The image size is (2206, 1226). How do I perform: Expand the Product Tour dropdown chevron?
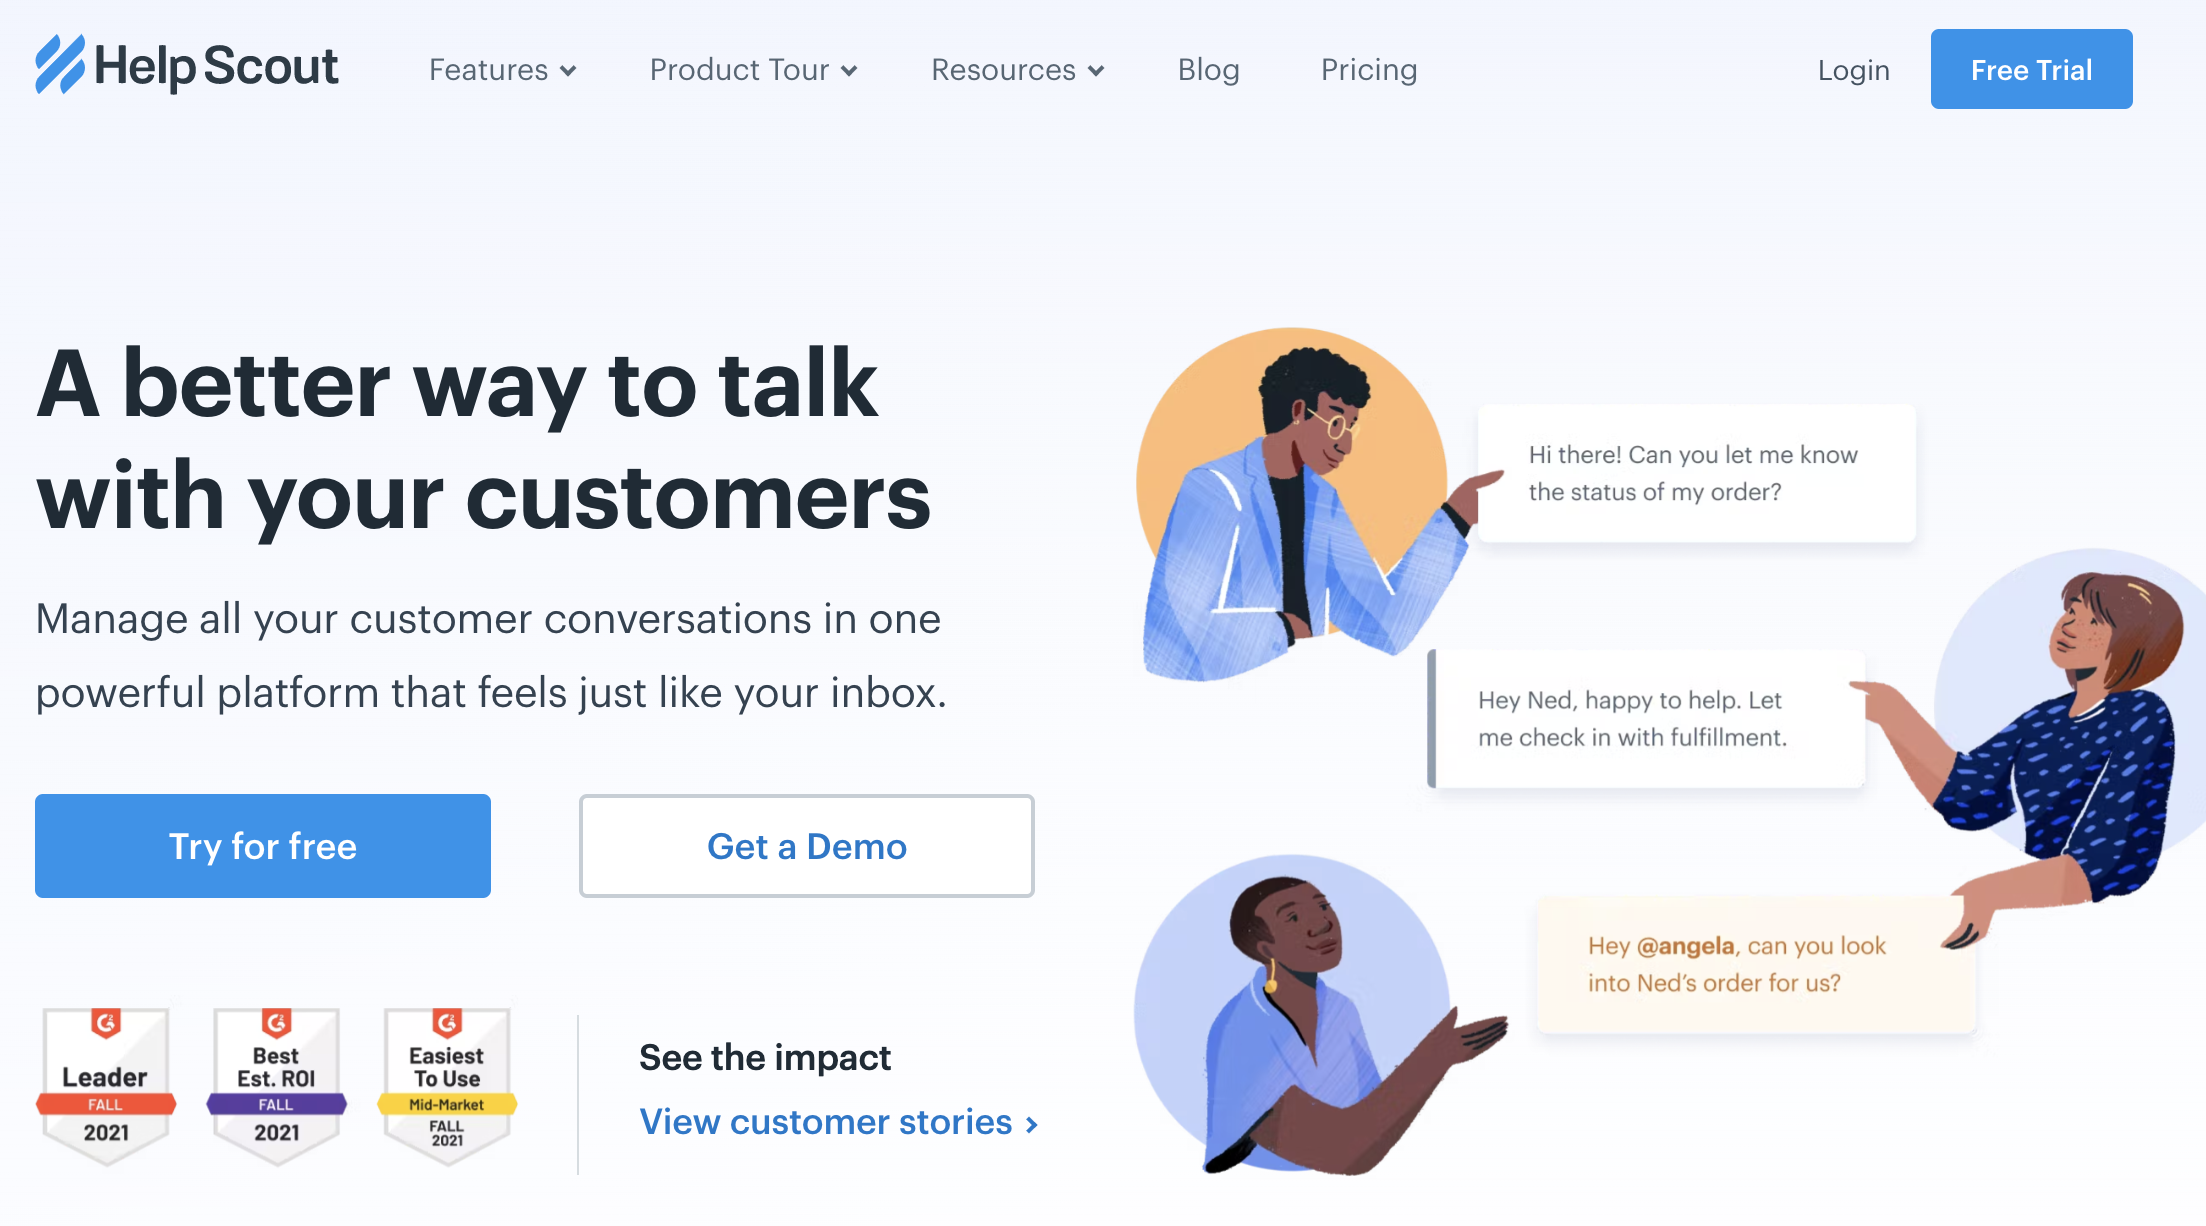[849, 71]
